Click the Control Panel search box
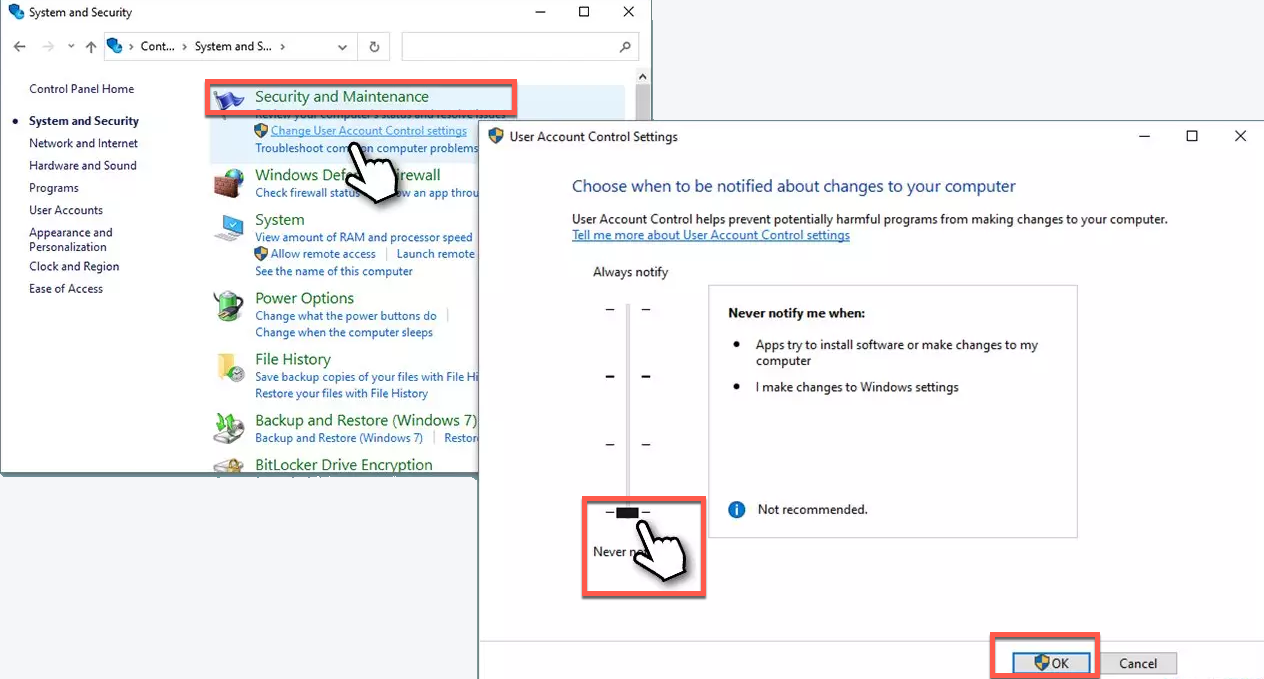This screenshot has height=679, width=1264. point(510,46)
